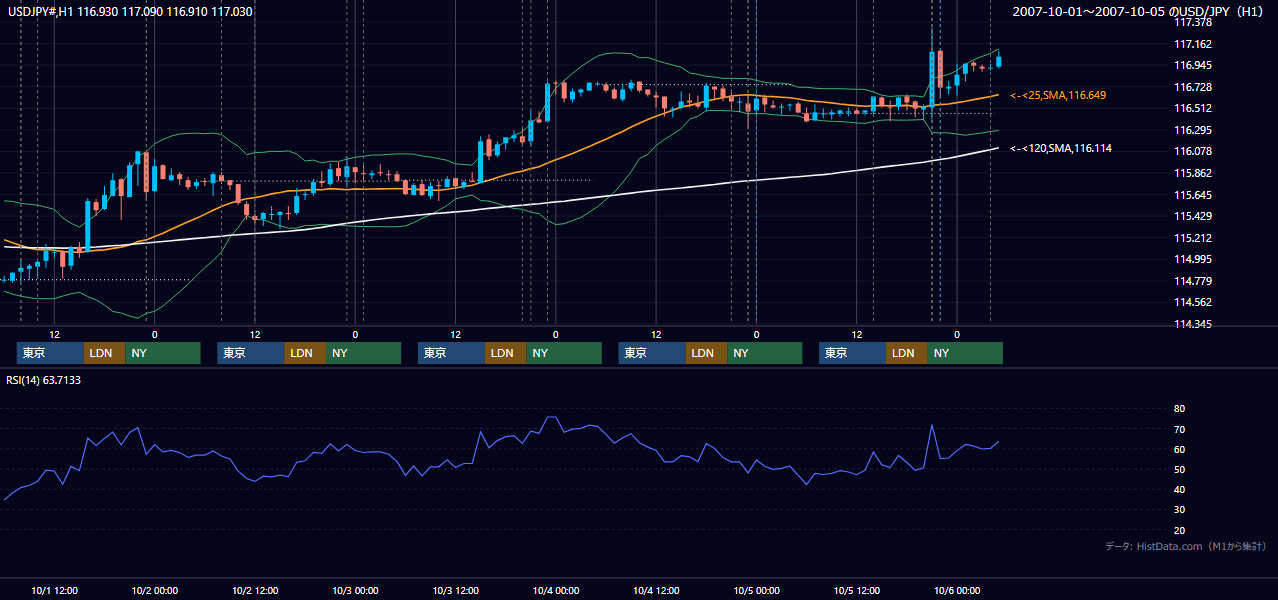Click price axis value 116.728

tap(1192, 87)
